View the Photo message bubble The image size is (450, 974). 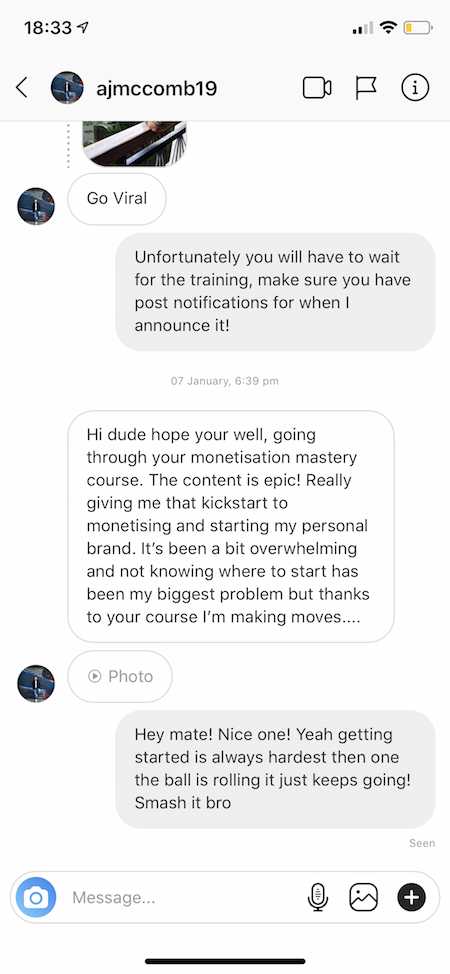[120, 676]
